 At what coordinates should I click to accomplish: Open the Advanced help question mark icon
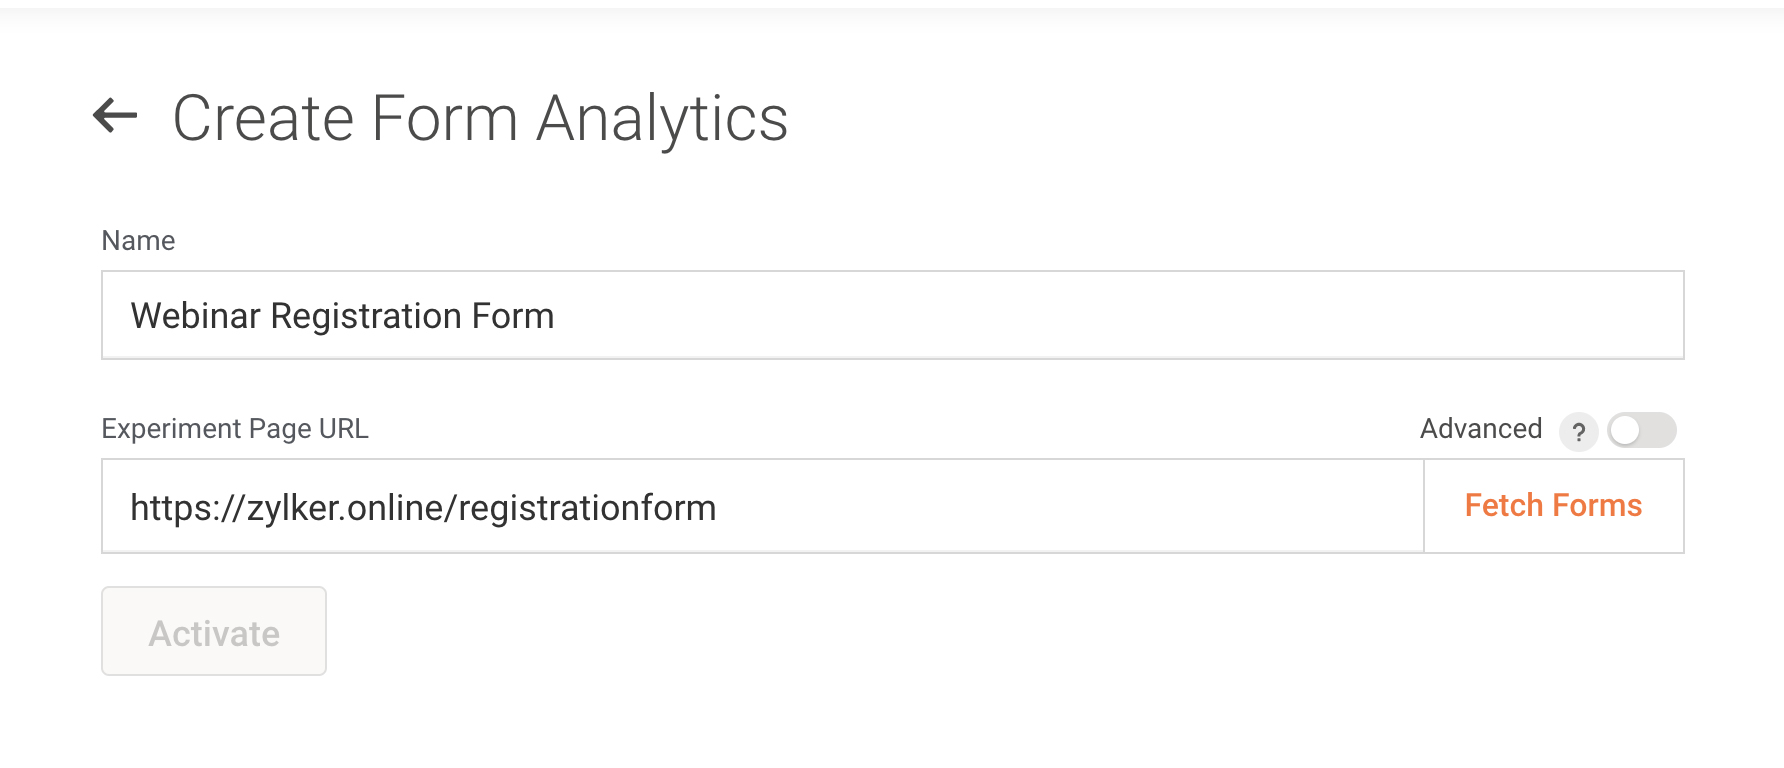click(x=1578, y=432)
